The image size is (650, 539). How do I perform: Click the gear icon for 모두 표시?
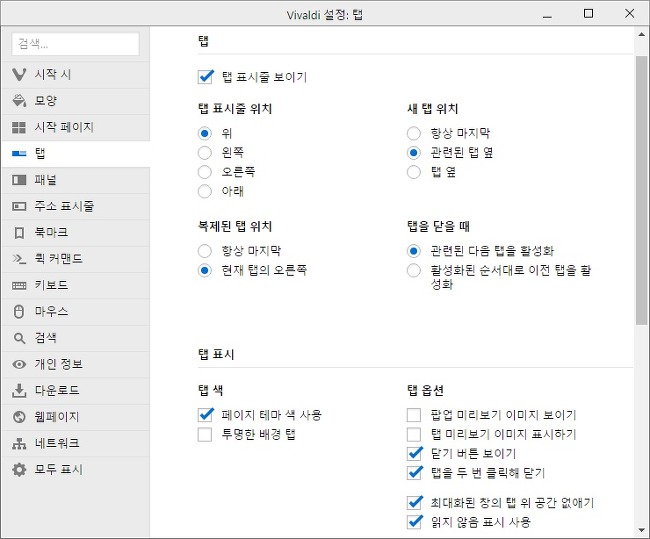19,470
